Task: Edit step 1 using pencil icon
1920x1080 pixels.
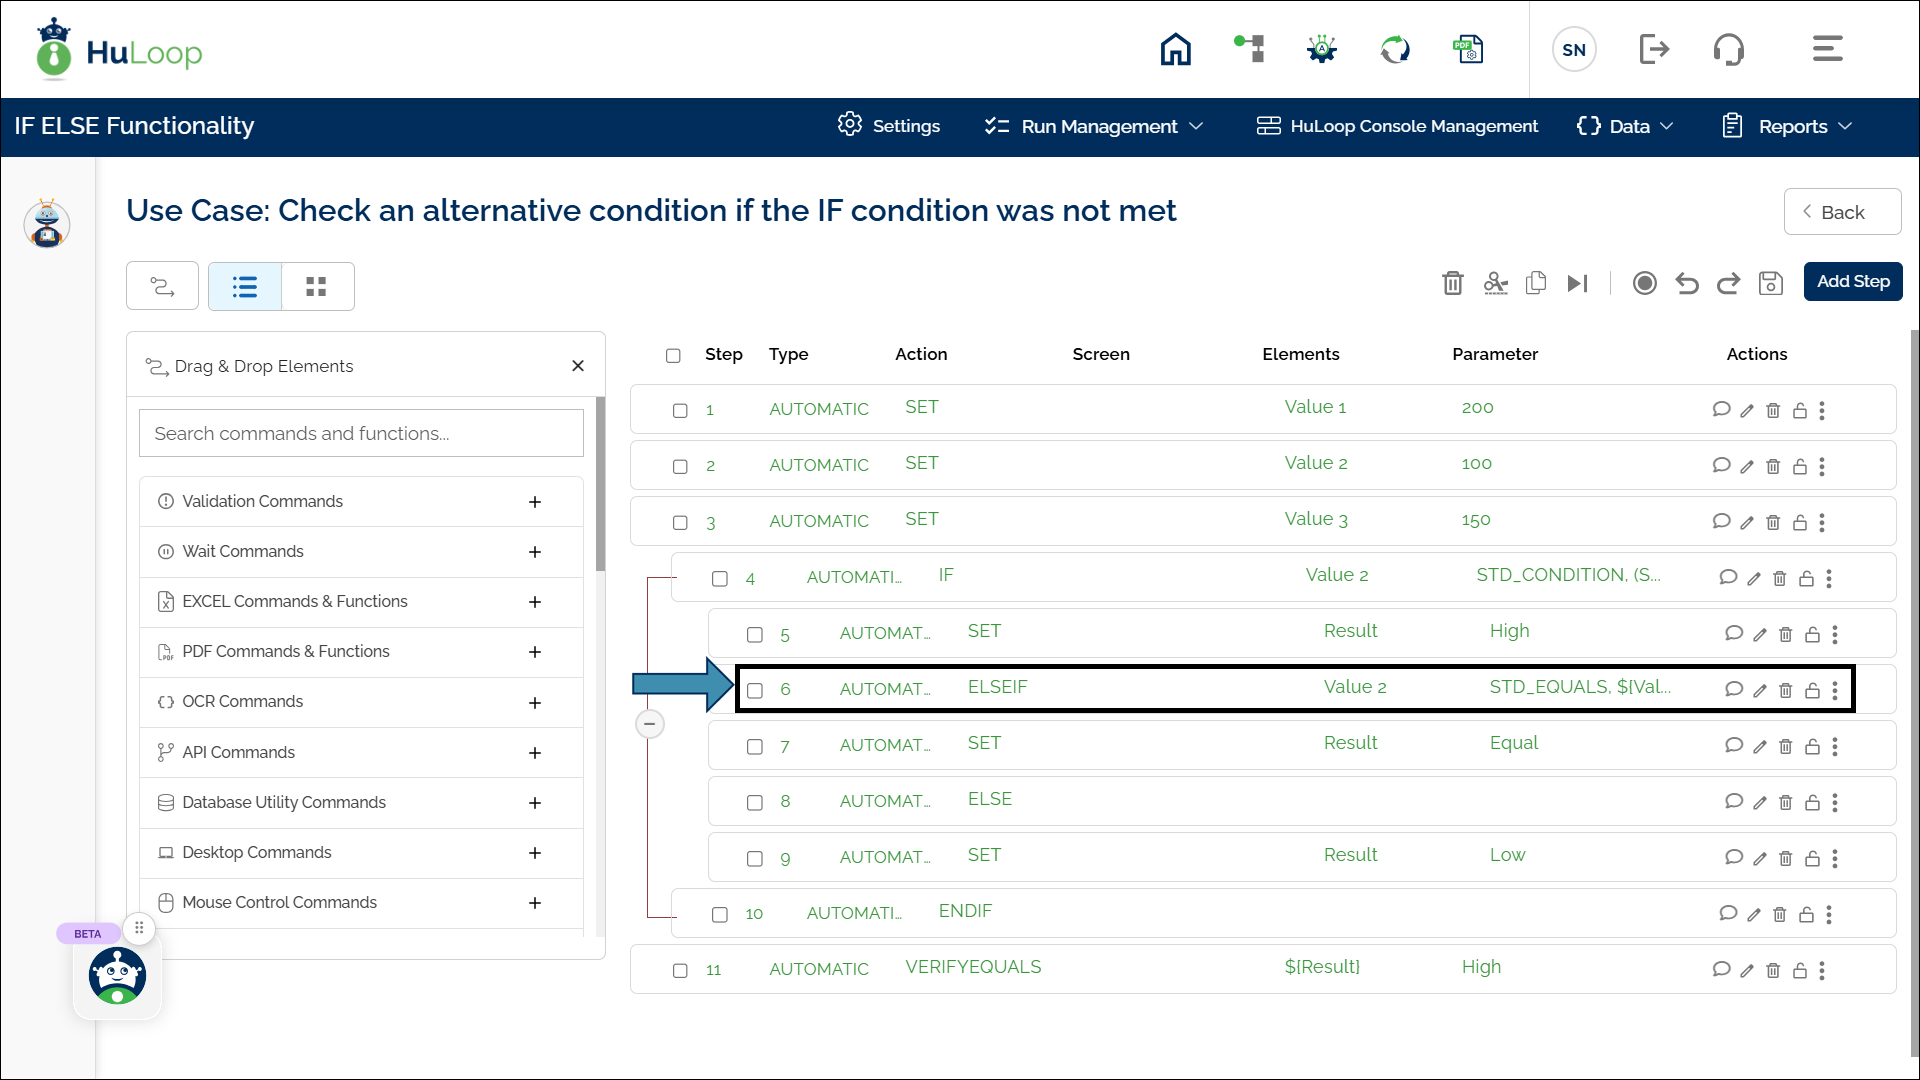Action: coord(1746,410)
